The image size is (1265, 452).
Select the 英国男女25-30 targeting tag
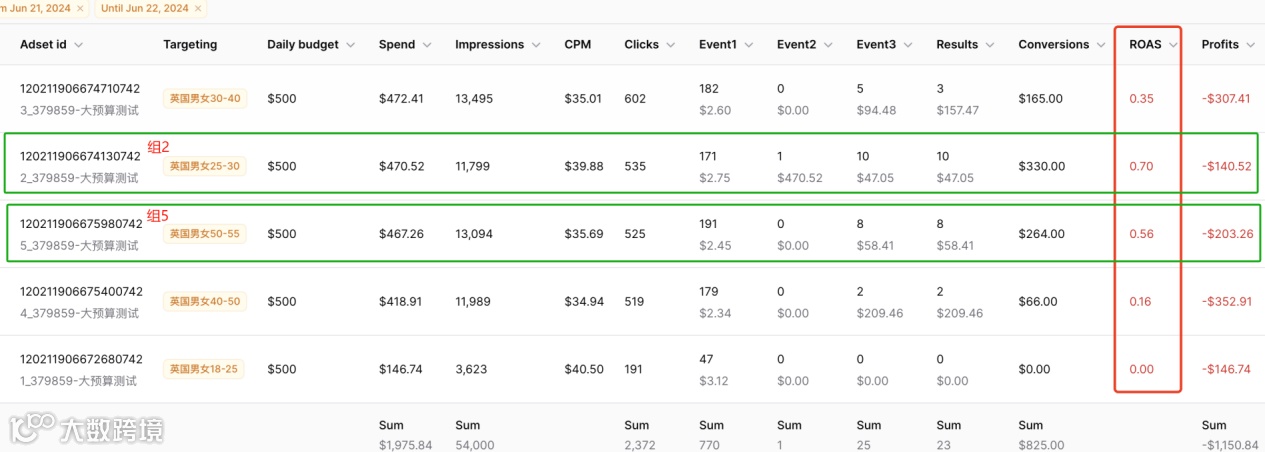pyautogui.click(x=204, y=166)
